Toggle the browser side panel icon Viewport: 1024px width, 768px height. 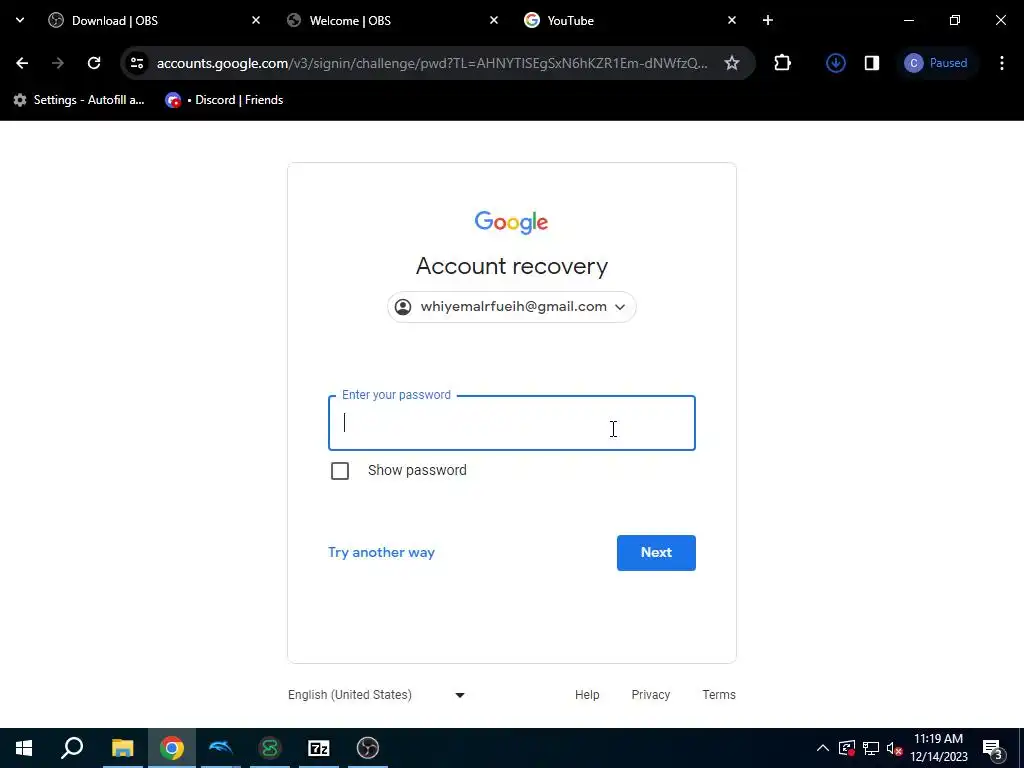coord(872,63)
